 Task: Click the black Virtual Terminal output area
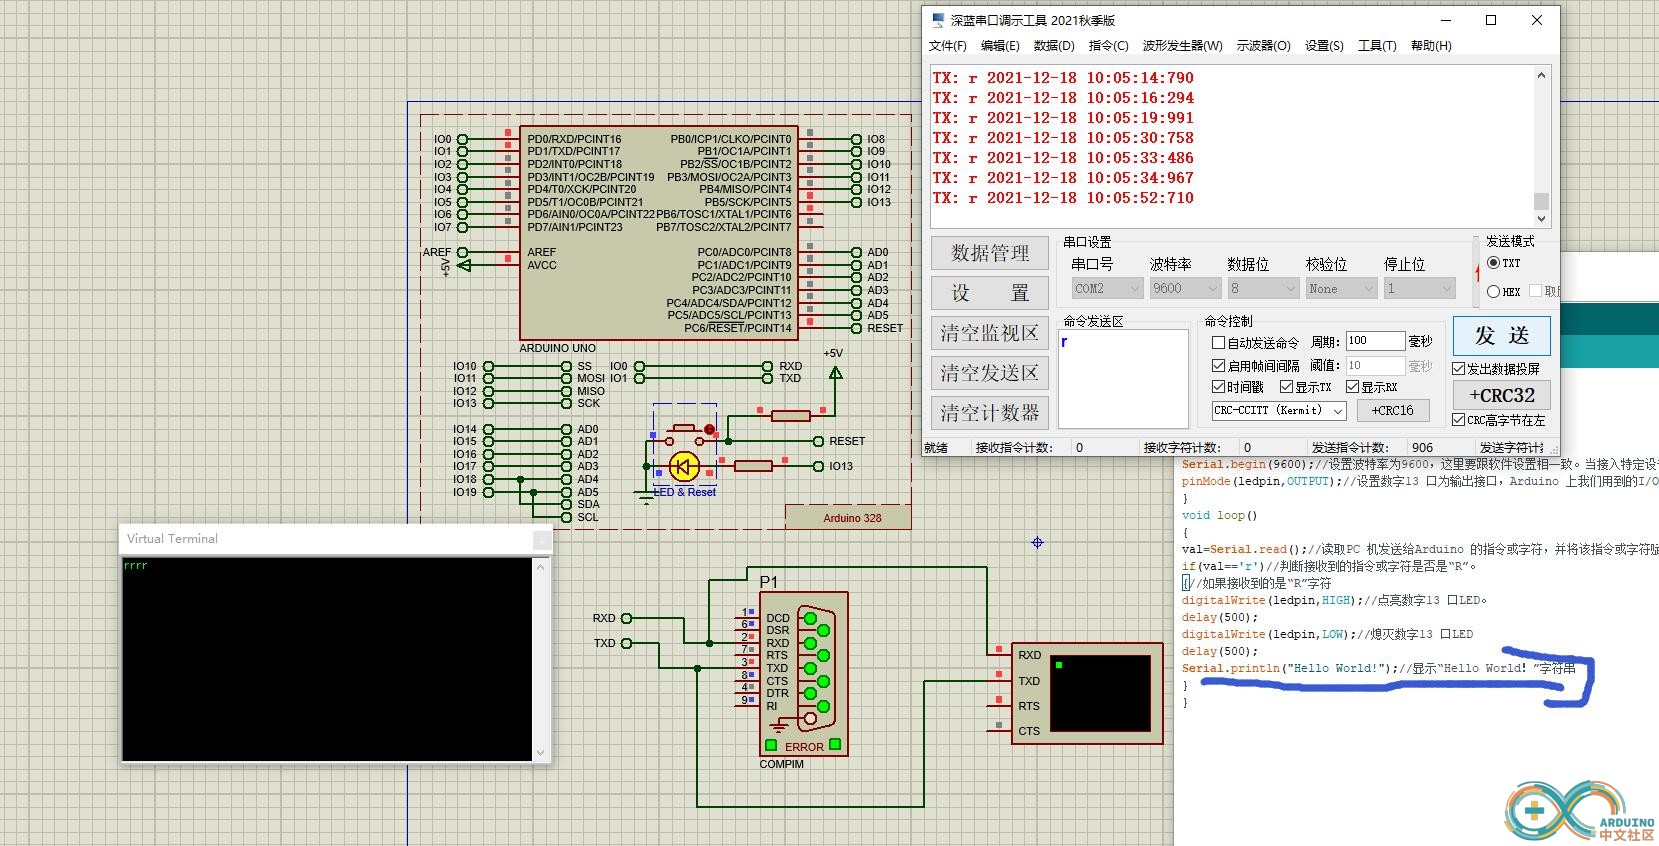[x=327, y=659]
